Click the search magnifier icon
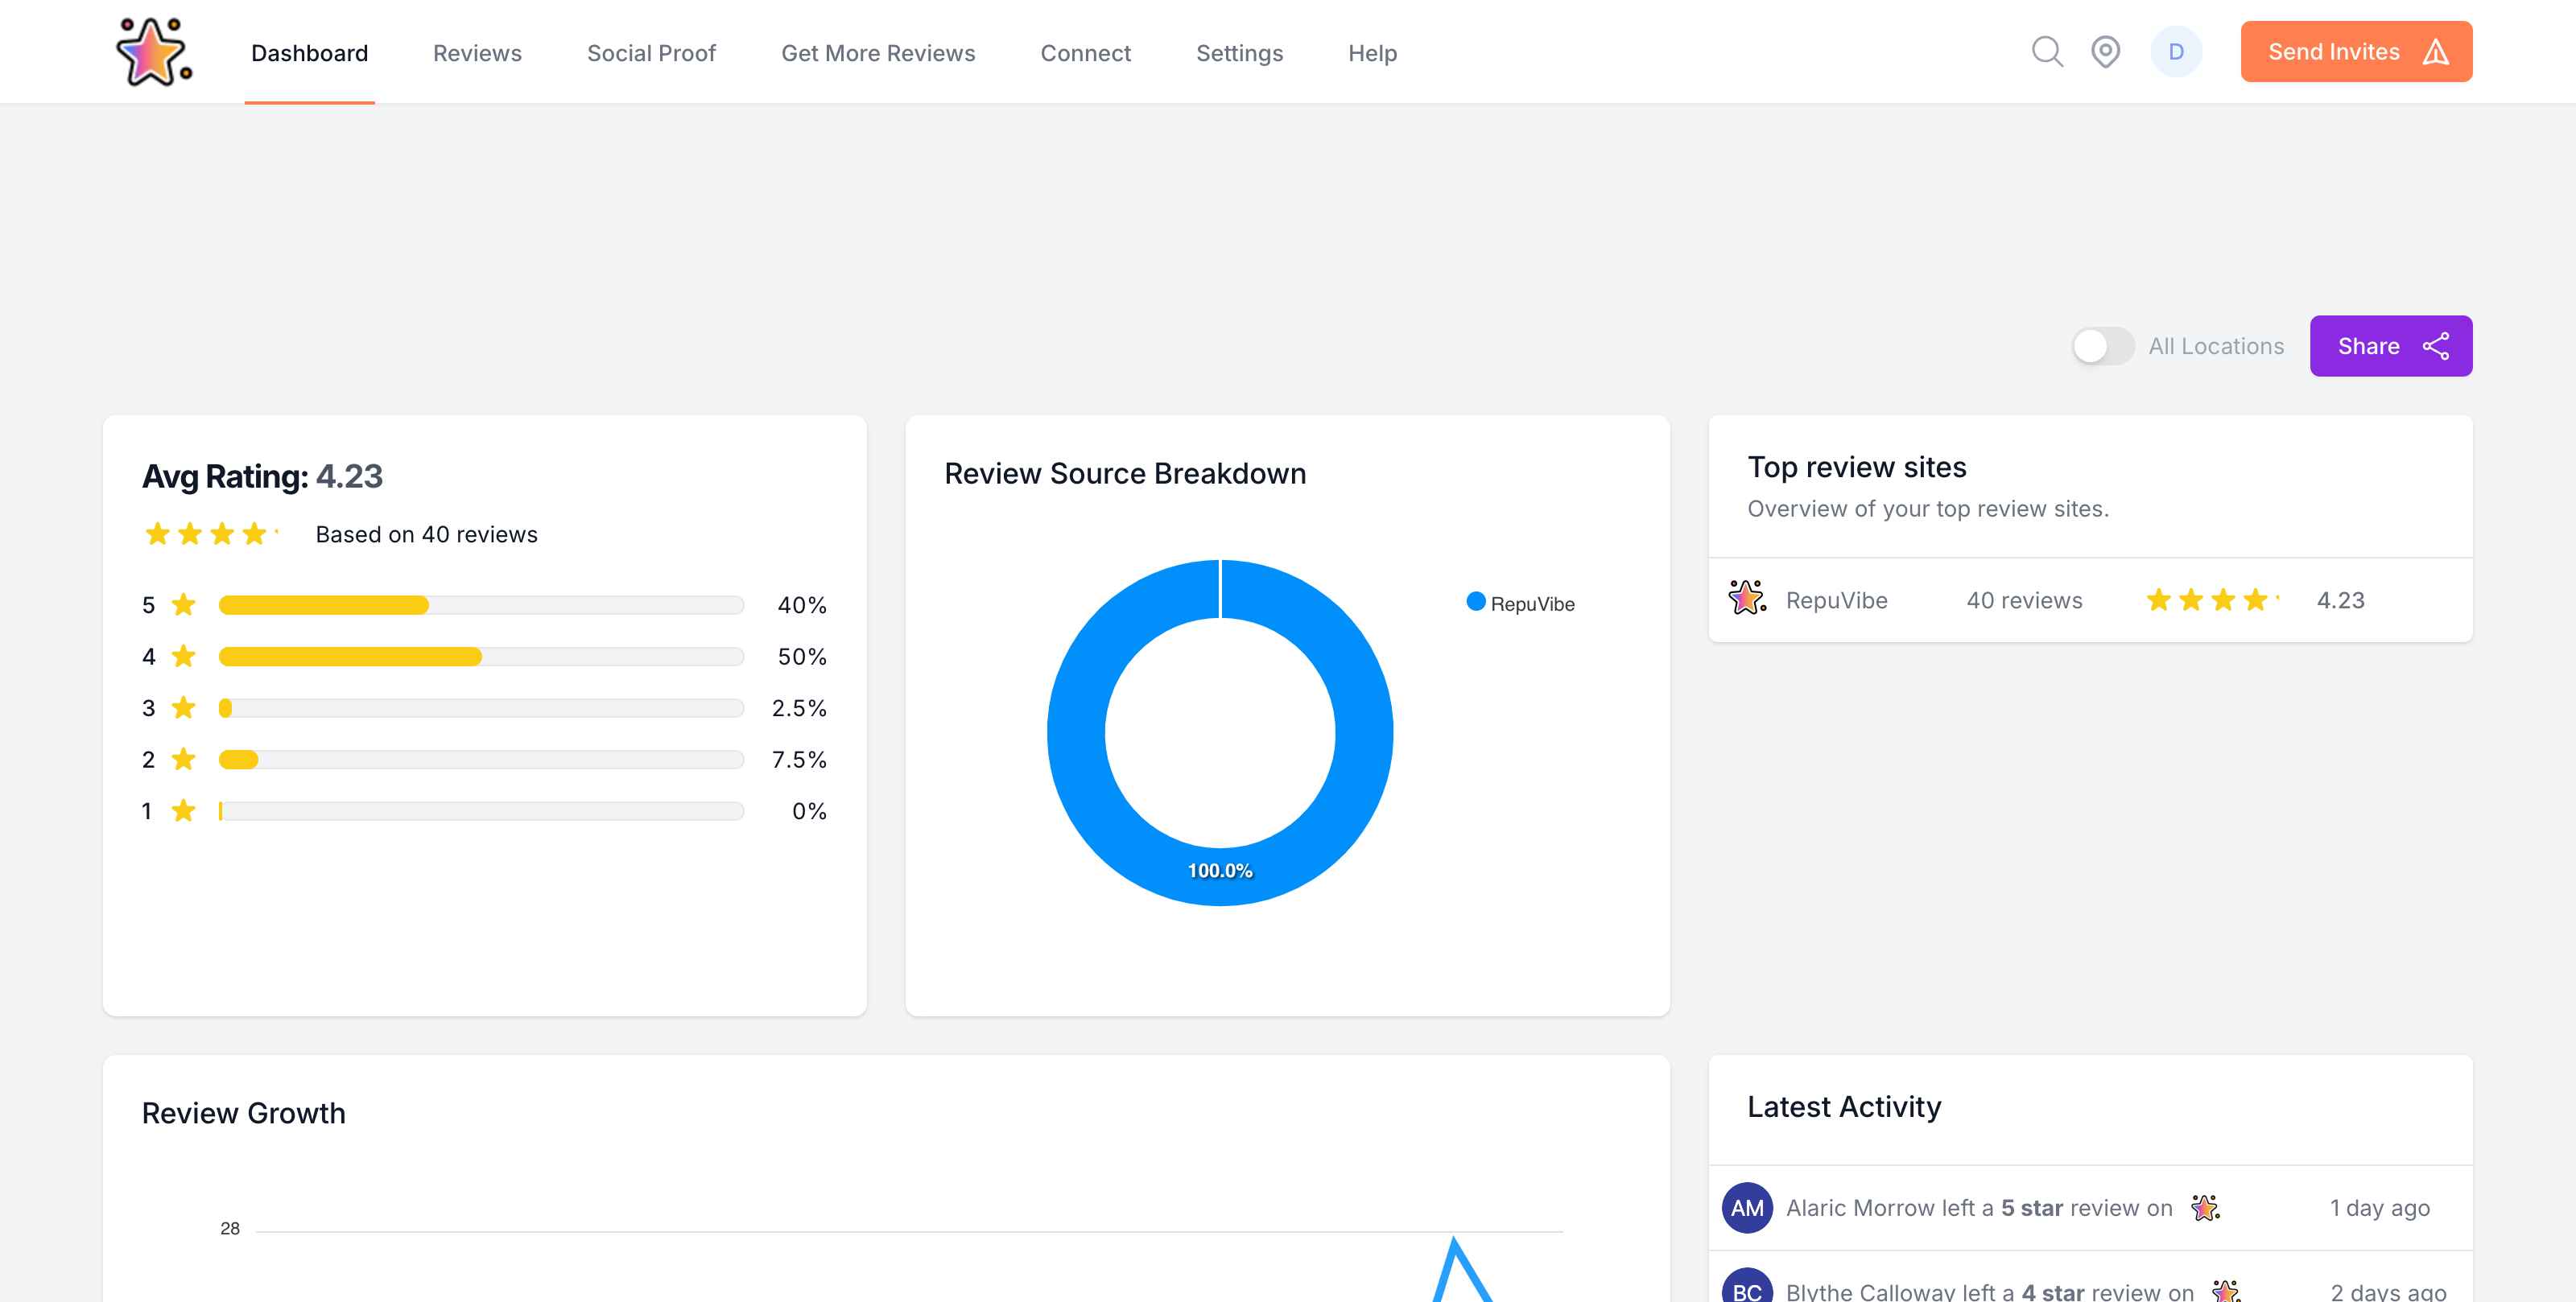This screenshot has height=1302, width=2576. 2046,50
